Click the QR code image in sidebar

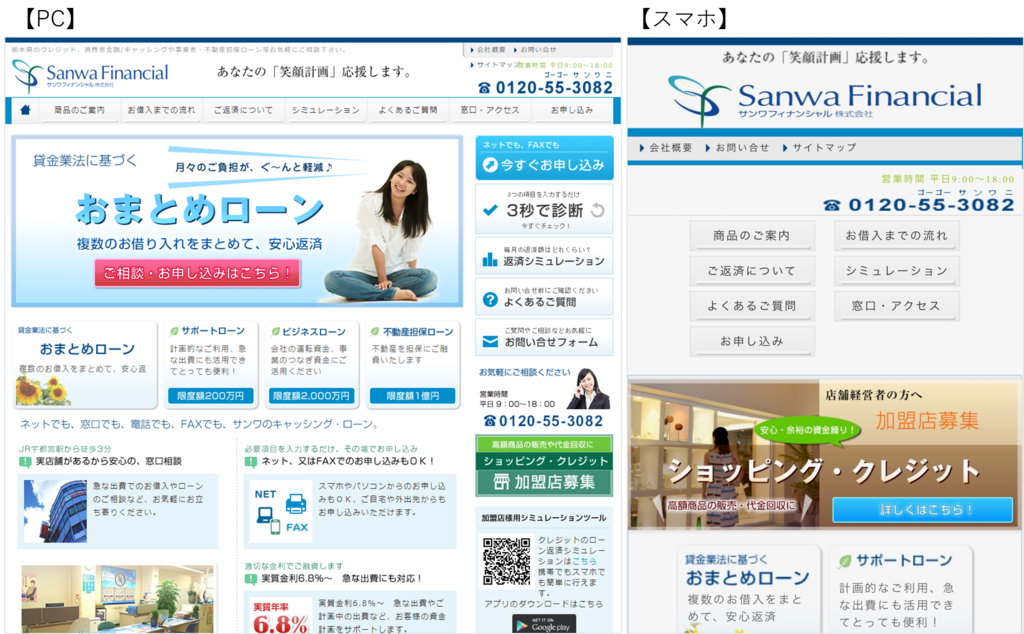coord(507,562)
